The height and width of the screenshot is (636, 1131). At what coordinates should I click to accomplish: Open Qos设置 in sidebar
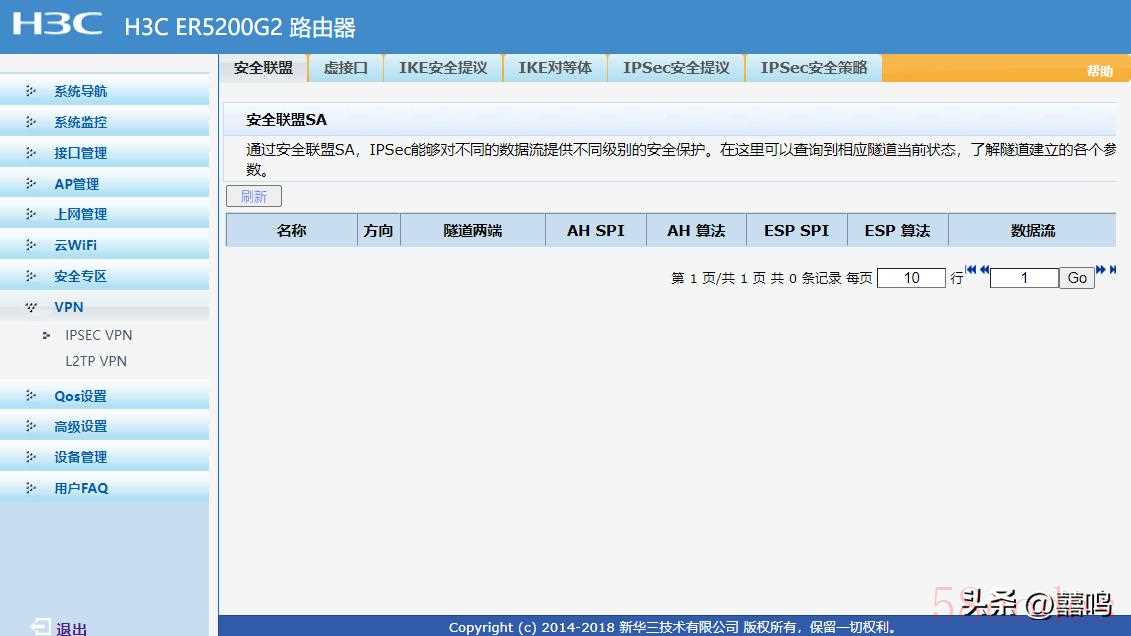(80, 397)
